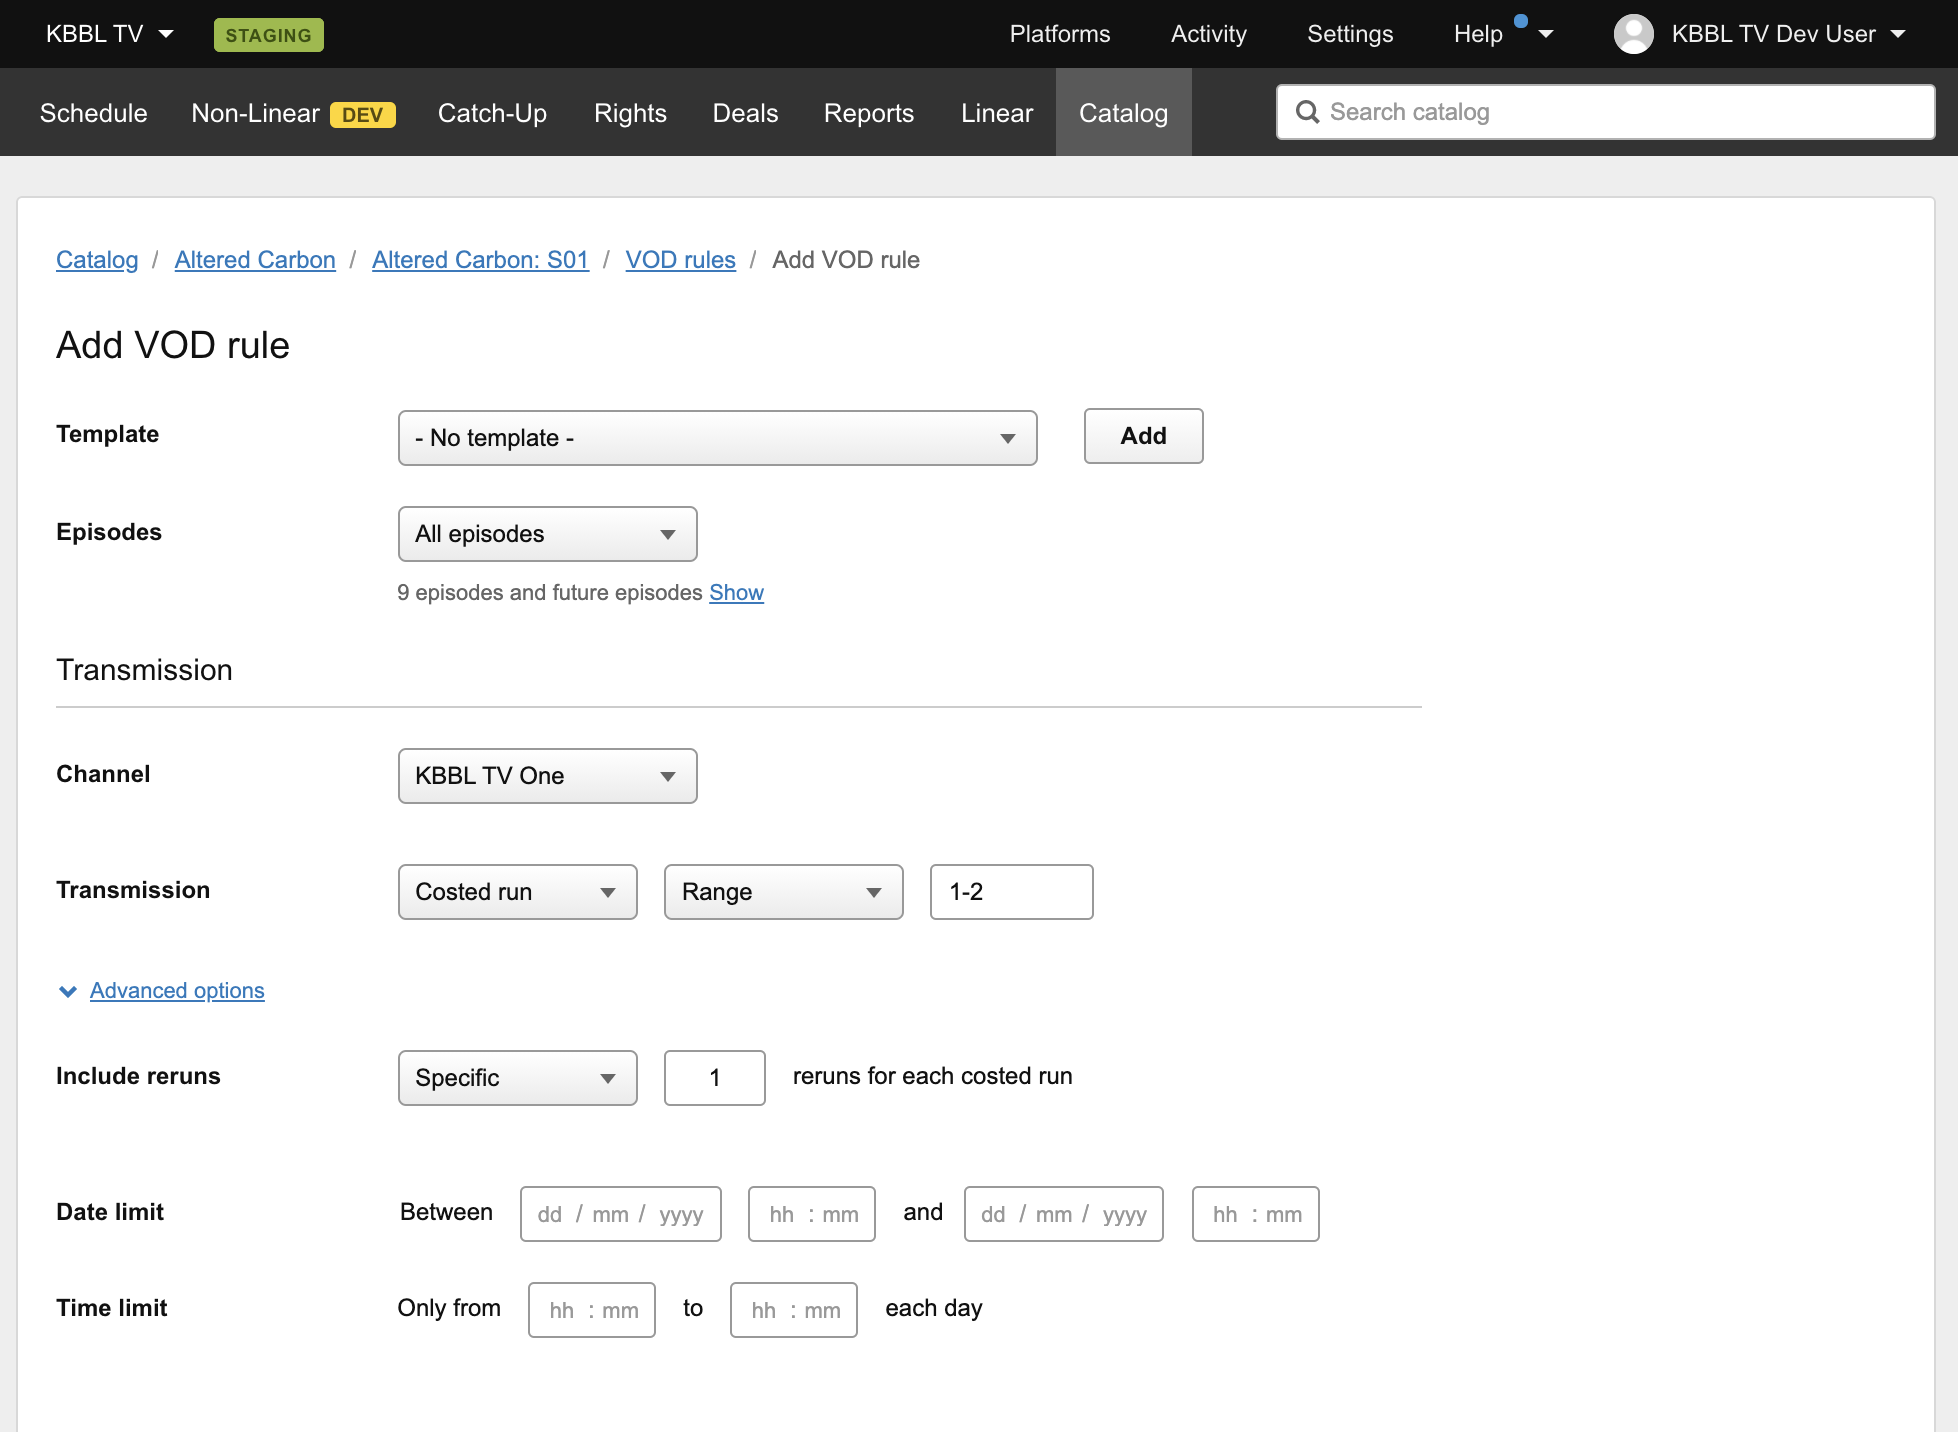The width and height of the screenshot is (1958, 1432).
Task: Click the Advanced options chevron icon
Action: tap(68, 991)
